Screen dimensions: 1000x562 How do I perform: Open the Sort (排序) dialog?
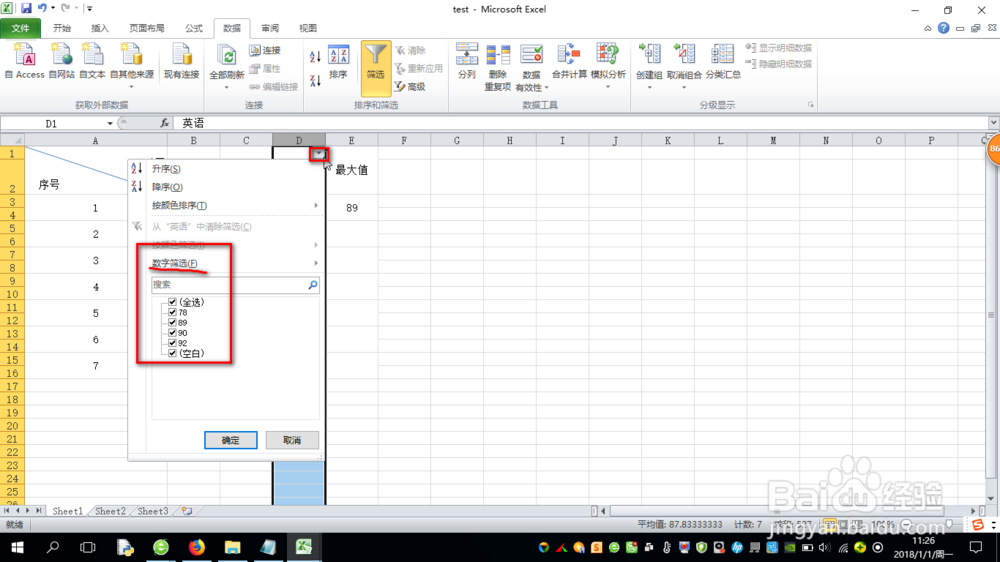point(338,62)
